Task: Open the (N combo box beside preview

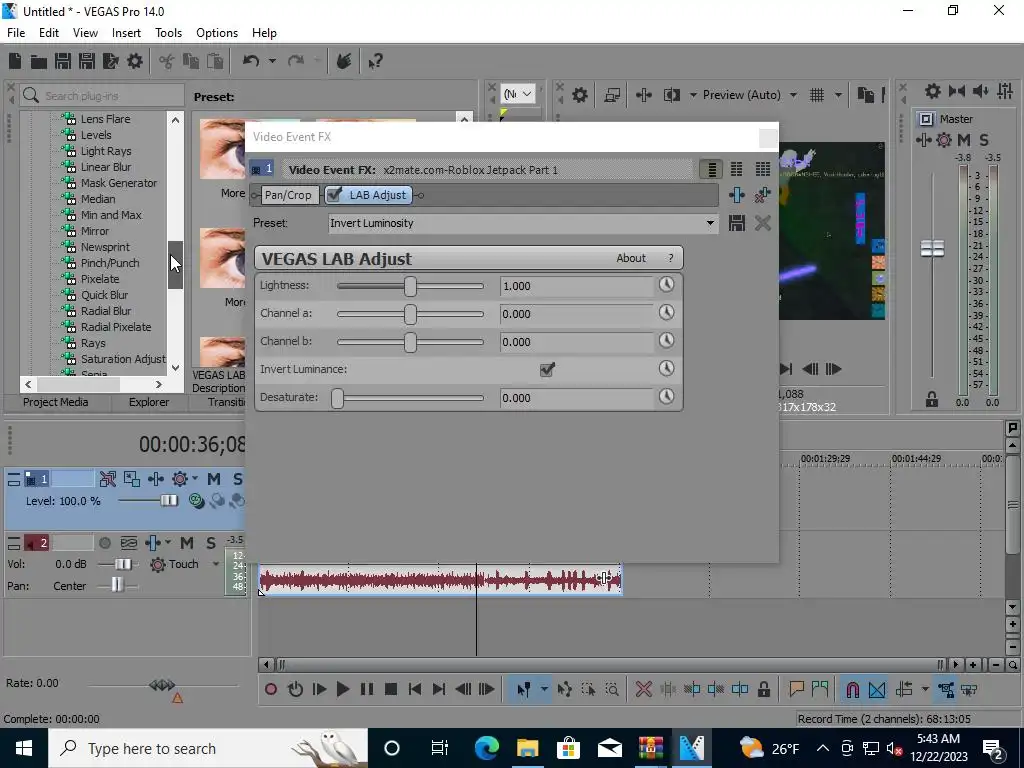Action: pos(519,95)
